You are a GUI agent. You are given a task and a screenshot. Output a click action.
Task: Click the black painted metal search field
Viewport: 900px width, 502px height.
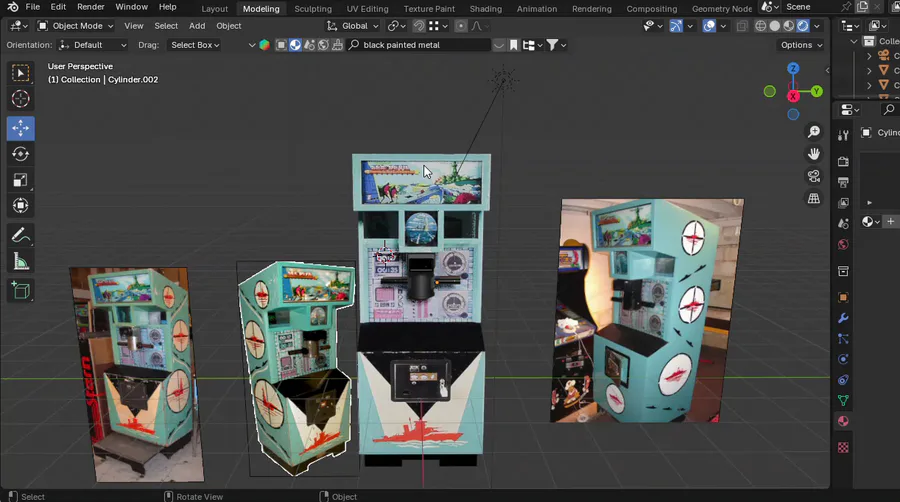[419, 45]
